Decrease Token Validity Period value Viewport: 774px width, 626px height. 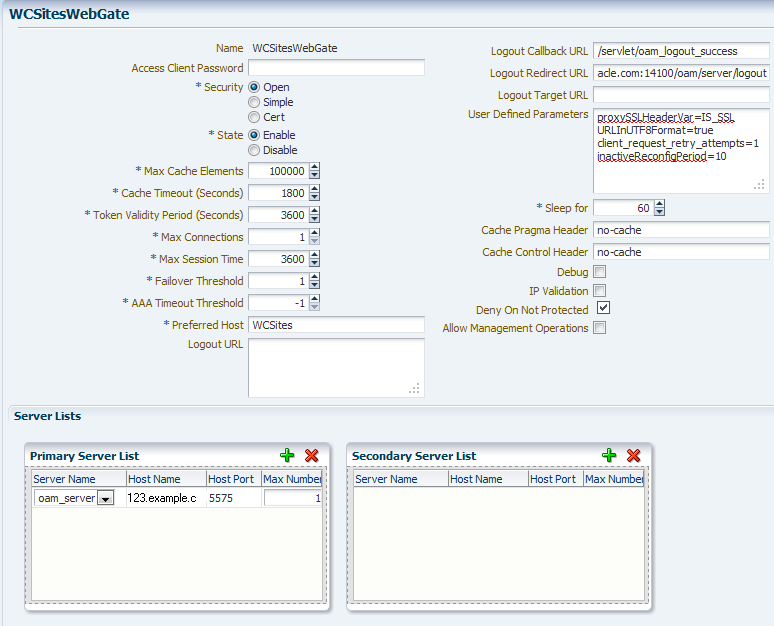point(314,219)
